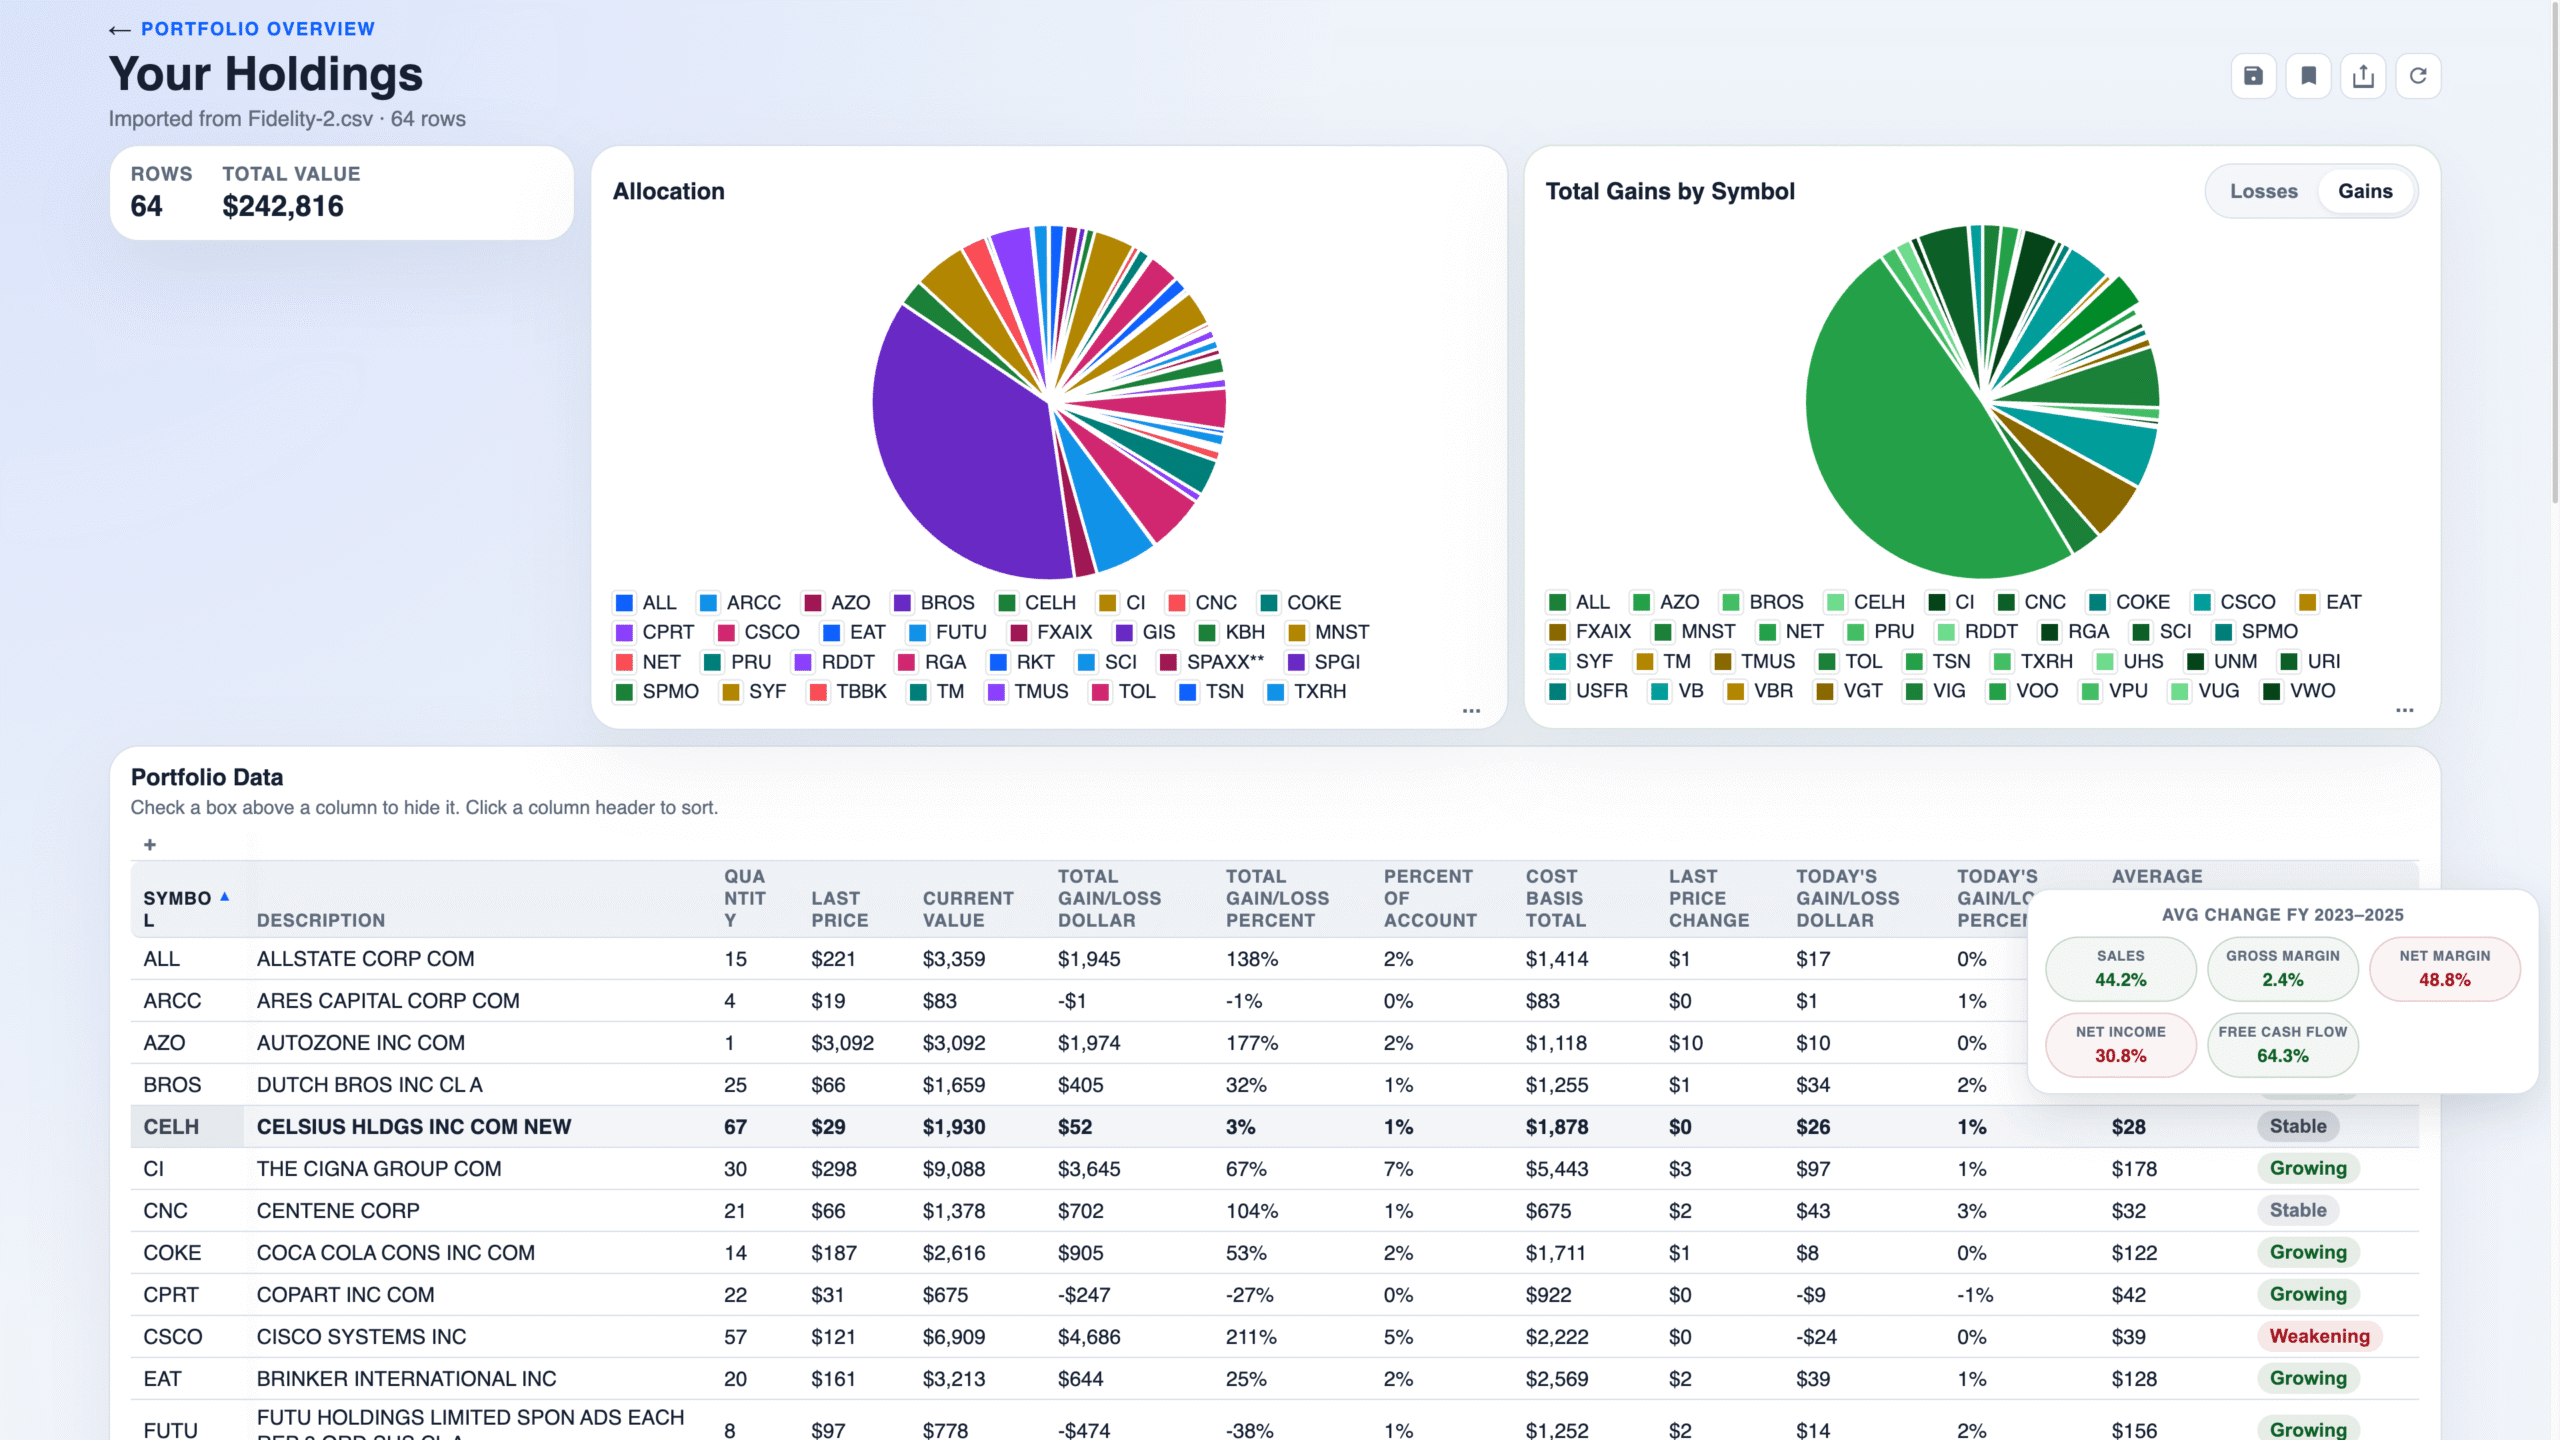Image resolution: width=2560 pixels, height=1440 pixels.
Task: Click the back arrow beside Portfolio Overview
Action: [120, 30]
